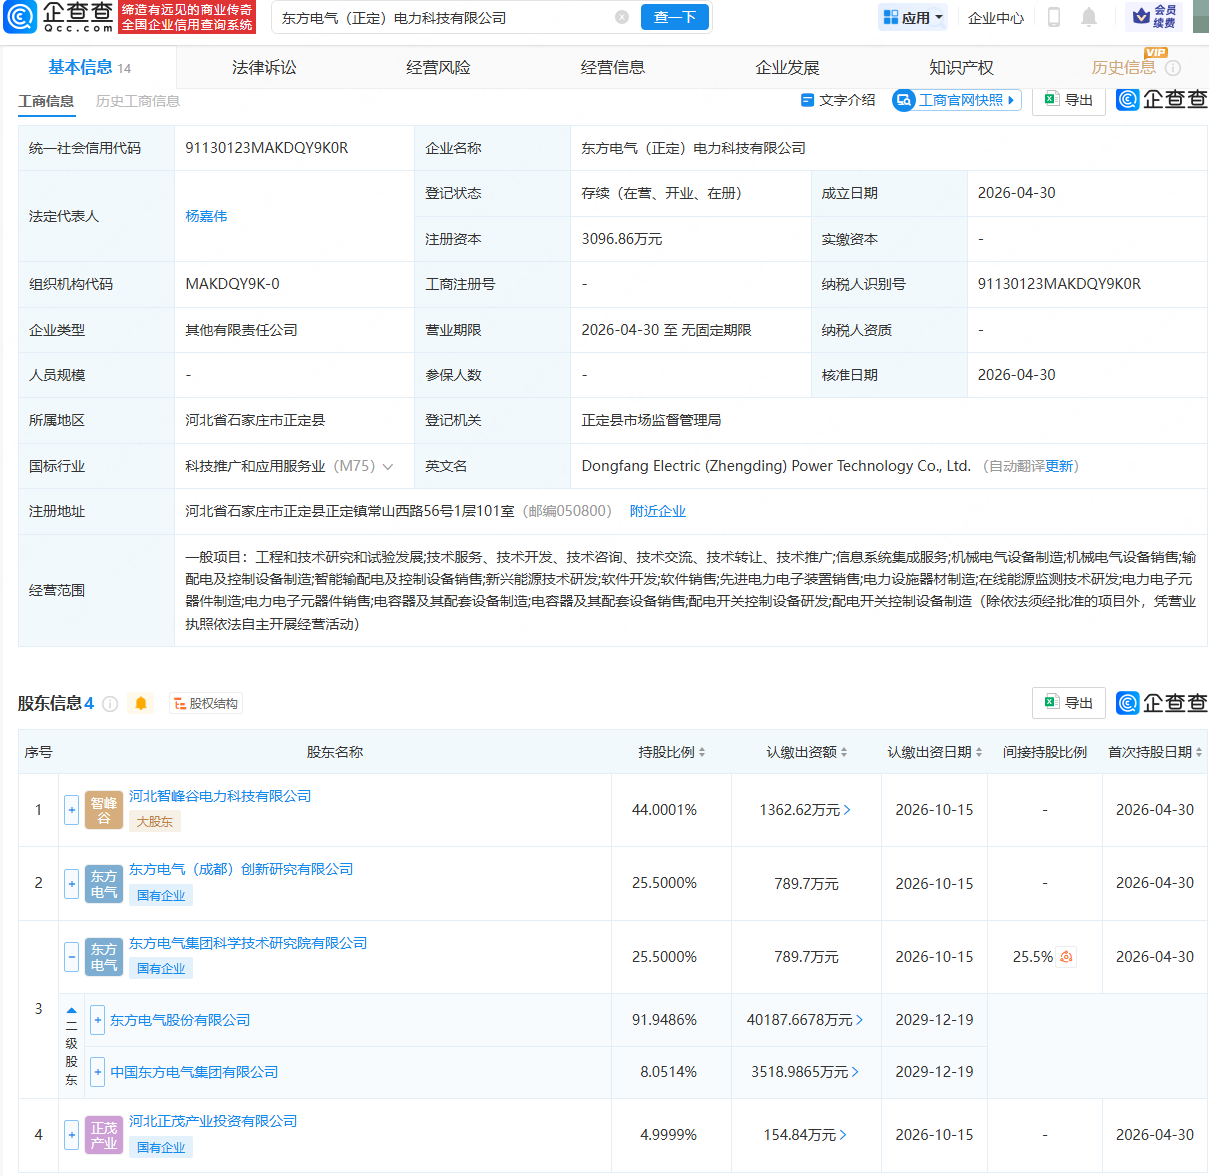
Task: Open the 工商官网快照 snapshot dropdown
Action: click(x=956, y=100)
